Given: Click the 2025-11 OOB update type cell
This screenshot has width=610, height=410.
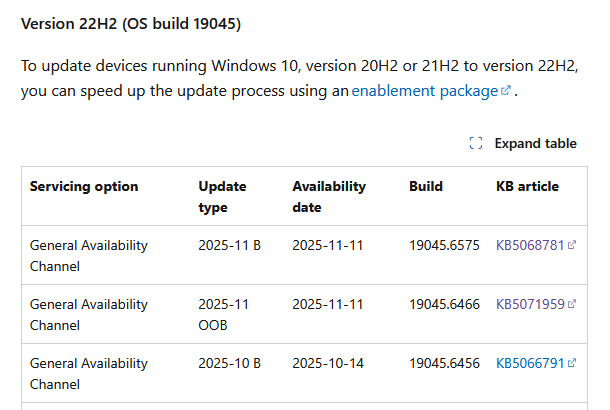Looking at the screenshot, I should [223, 314].
